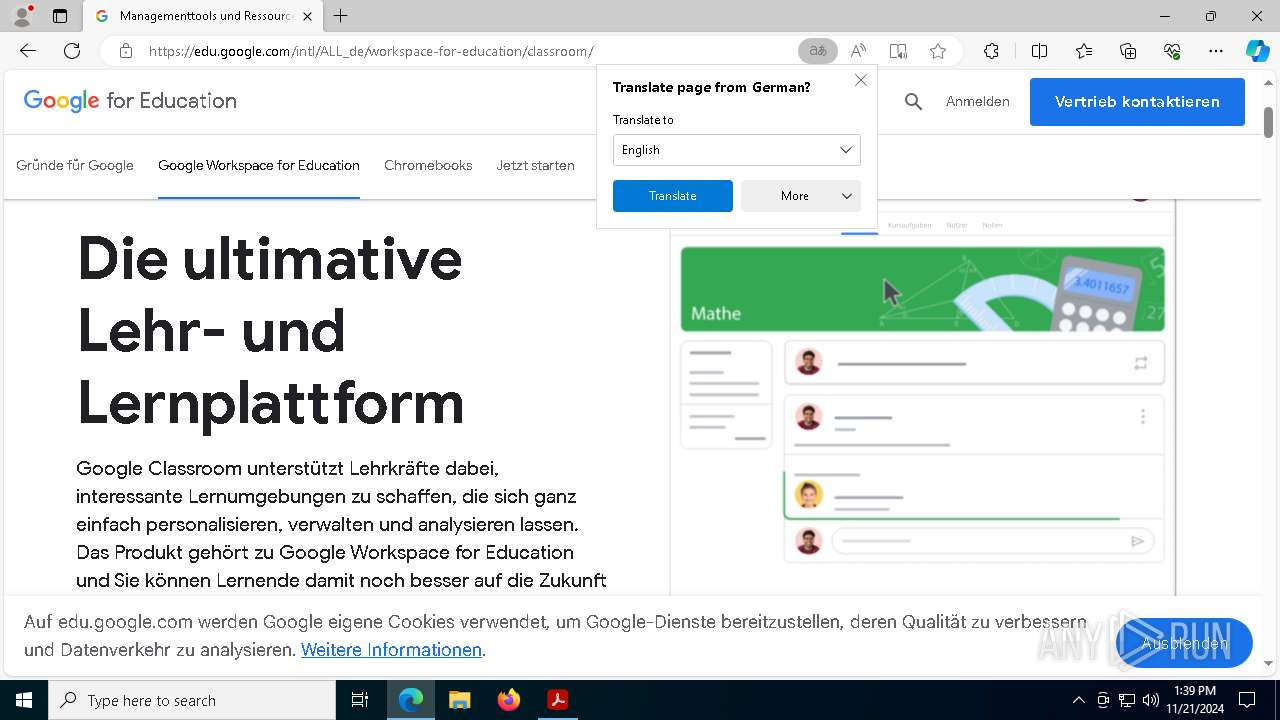This screenshot has width=1280, height=720.
Task: Open Microsoft Edge from taskbar
Action: pos(411,700)
